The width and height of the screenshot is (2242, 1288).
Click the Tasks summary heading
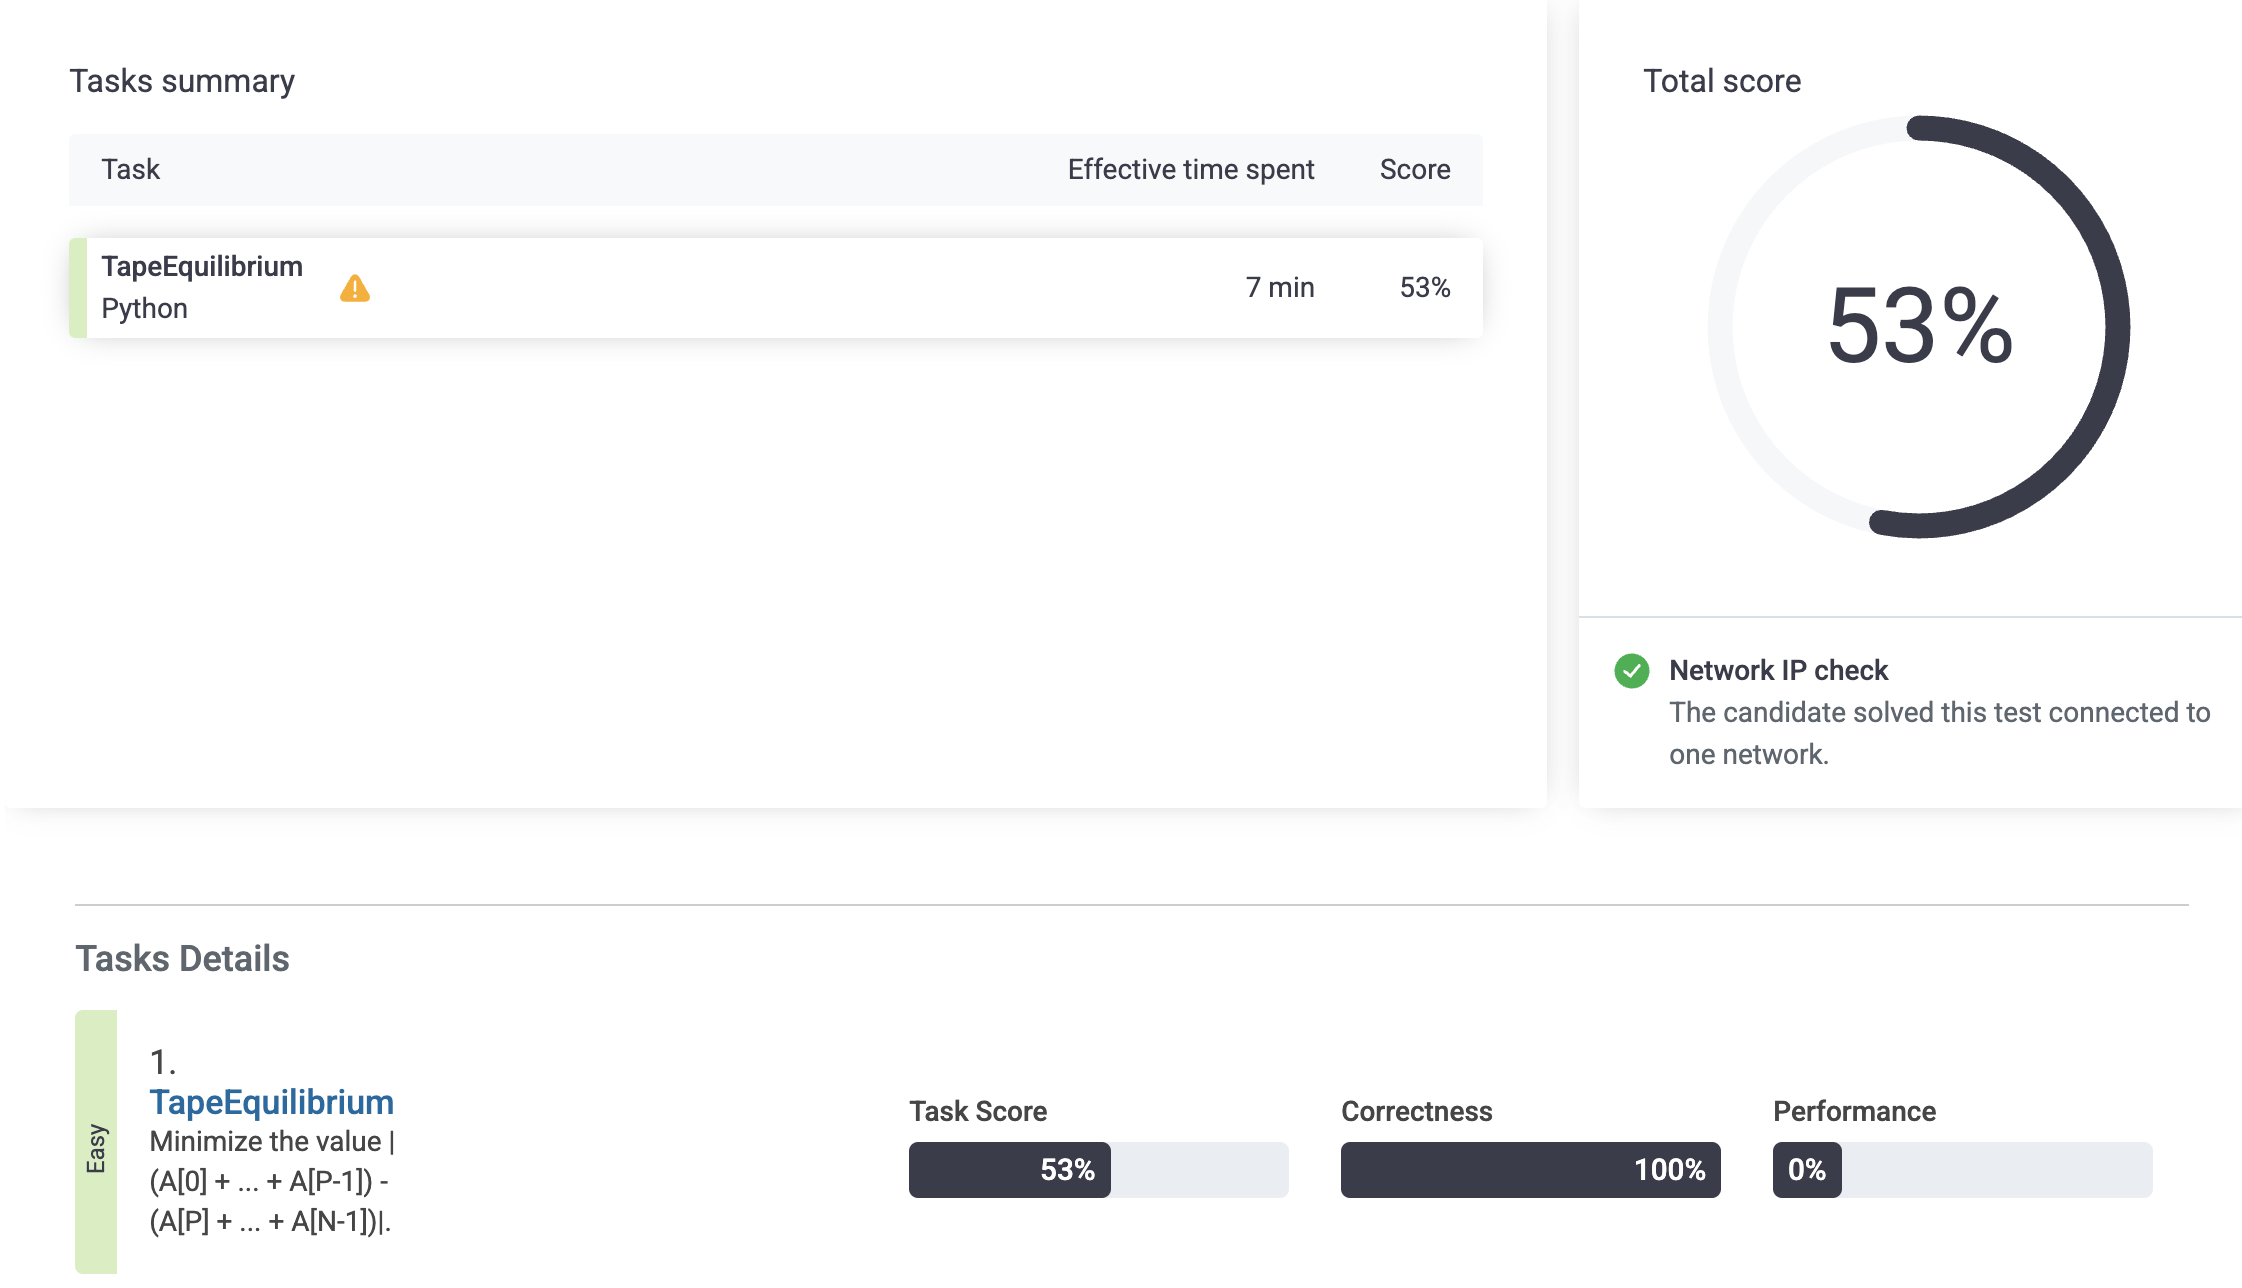tap(182, 81)
